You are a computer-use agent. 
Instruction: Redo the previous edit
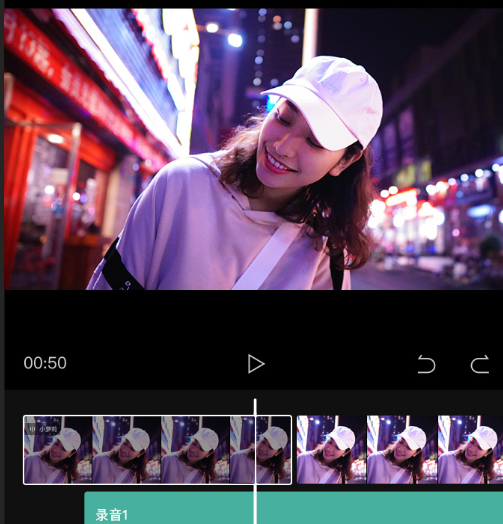click(x=480, y=364)
